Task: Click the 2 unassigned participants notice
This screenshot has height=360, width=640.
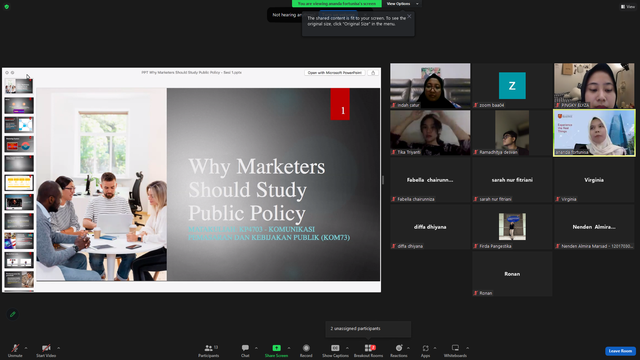Action: [368, 329]
